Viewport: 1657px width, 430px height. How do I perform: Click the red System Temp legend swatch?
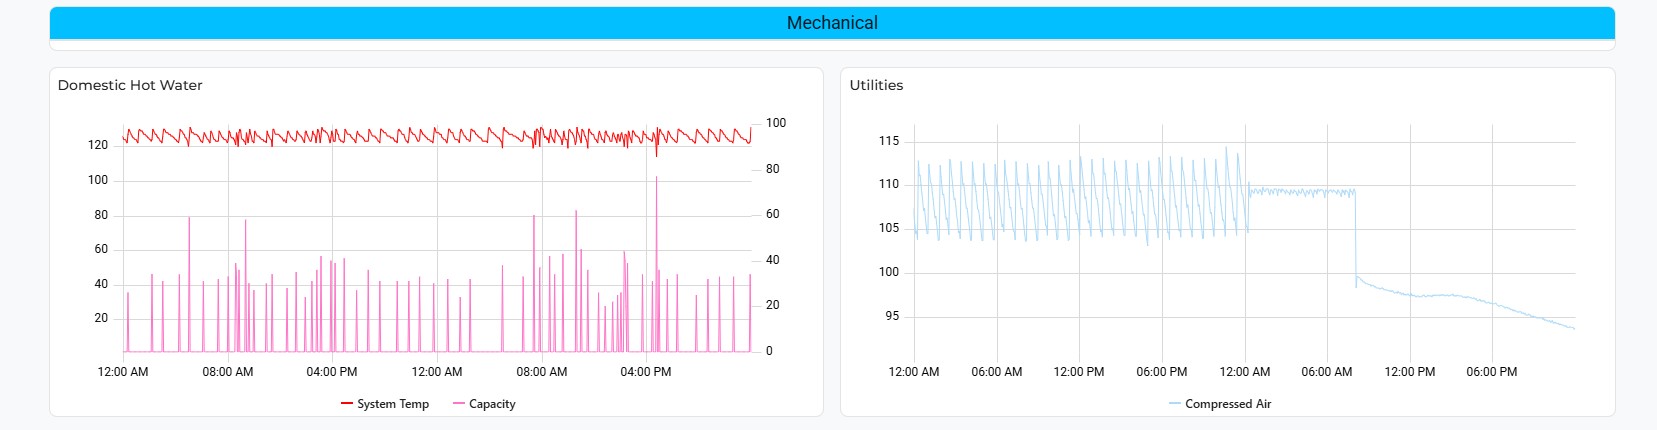pyautogui.click(x=347, y=404)
